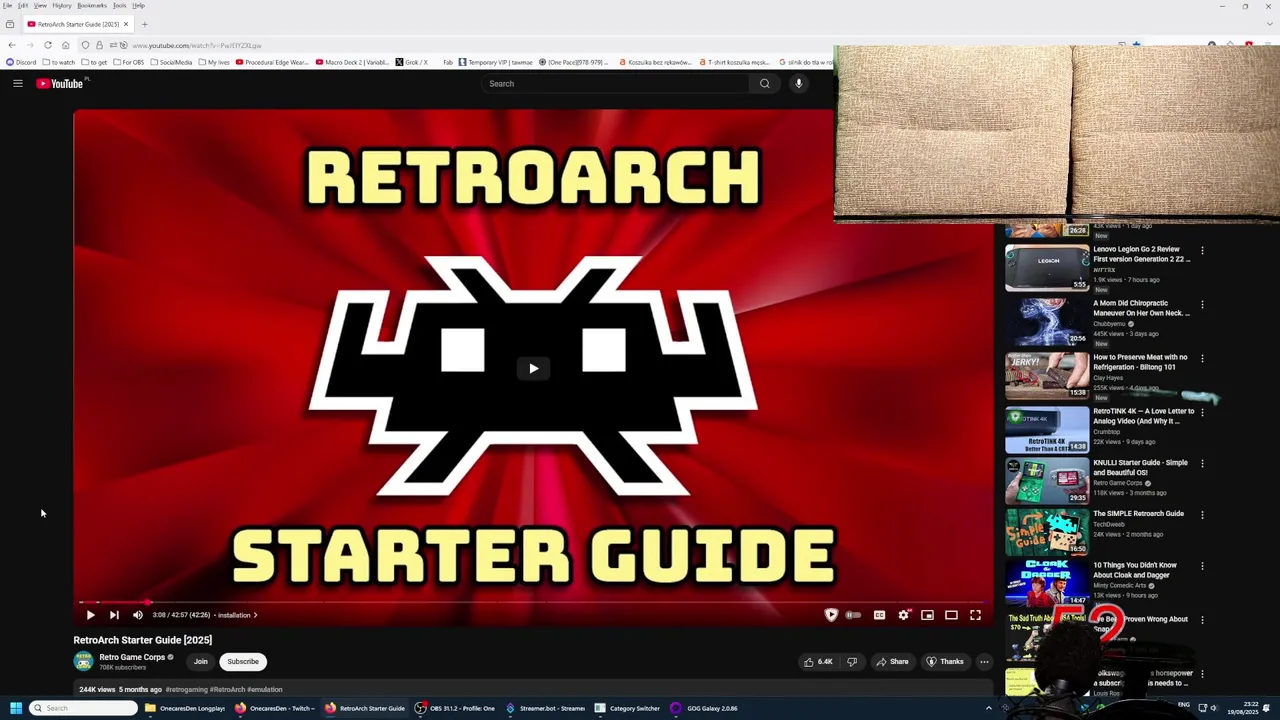
Task: Toggle theater mode view
Action: 952,615
